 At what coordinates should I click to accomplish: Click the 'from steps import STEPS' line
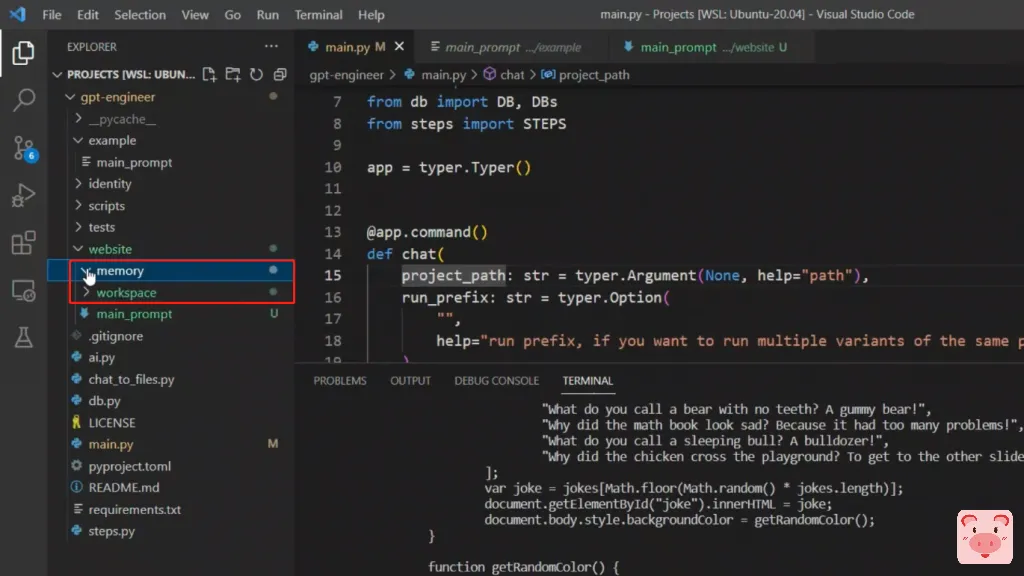tap(466, 124)
